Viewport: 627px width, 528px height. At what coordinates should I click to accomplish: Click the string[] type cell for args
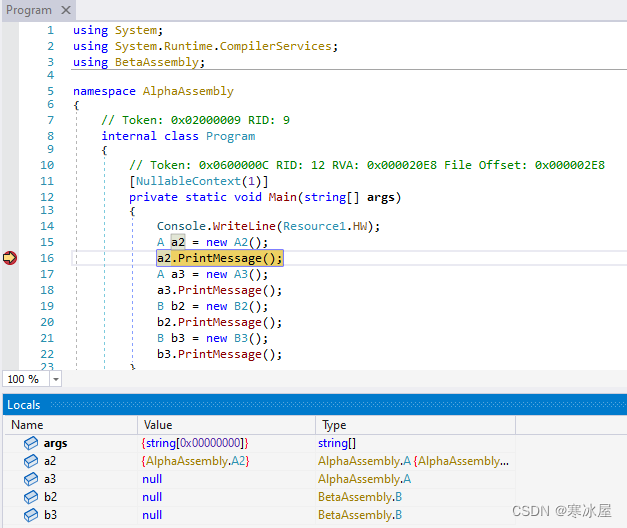tap(337, 443)
